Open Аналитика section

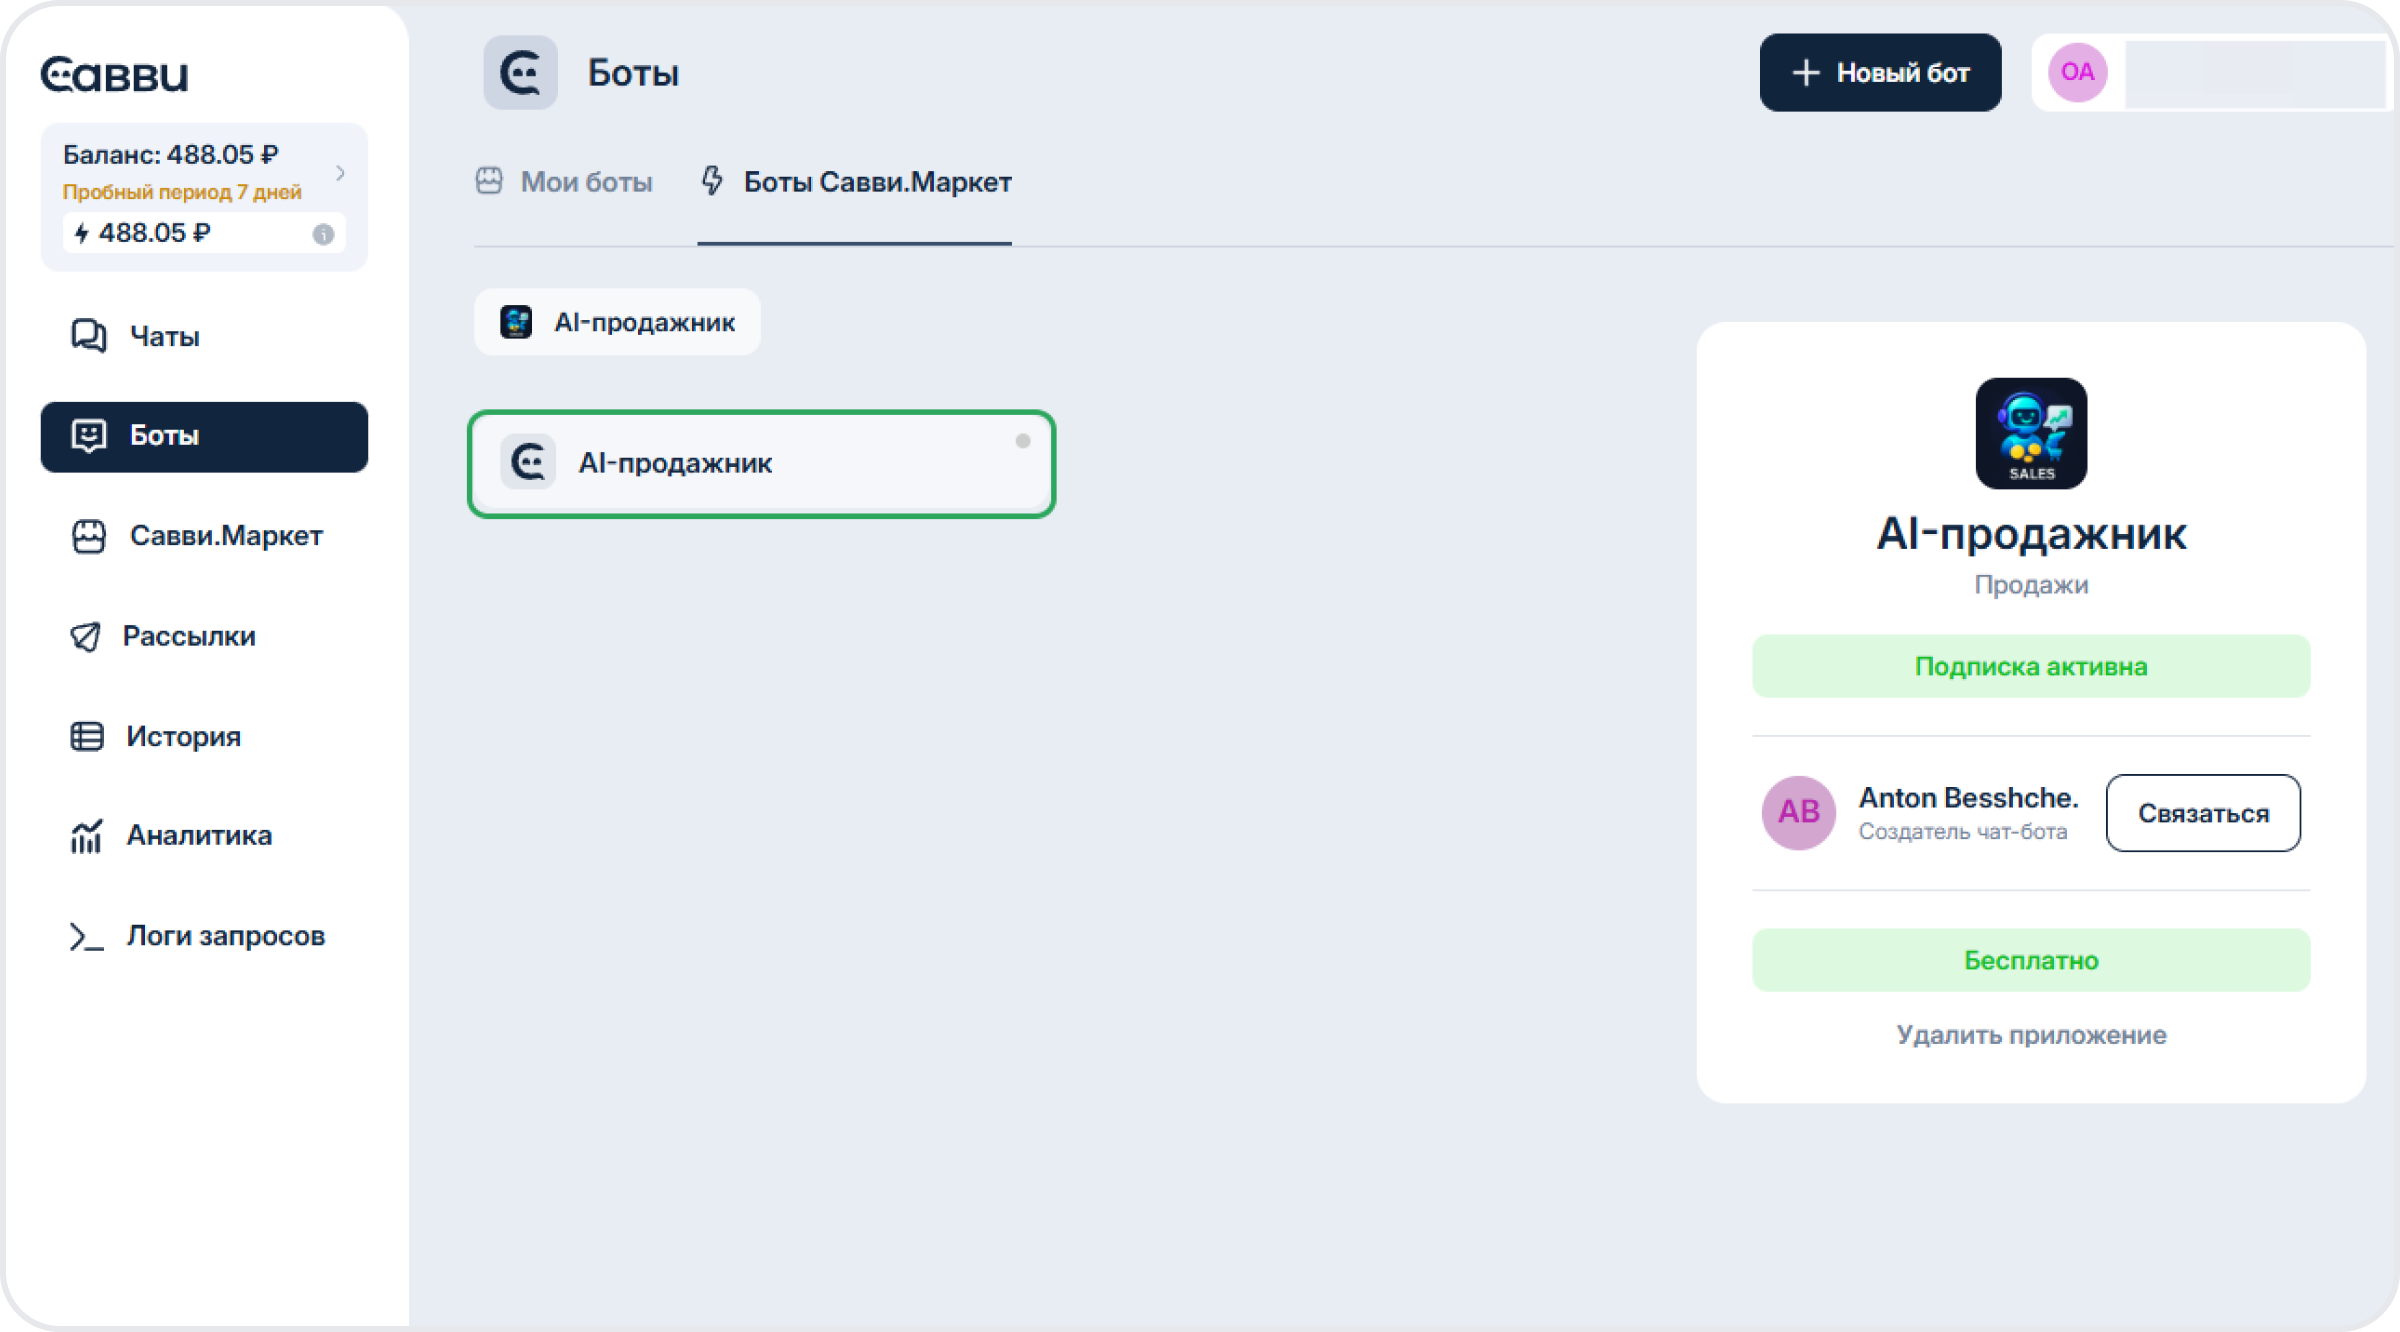pos(198,835)
